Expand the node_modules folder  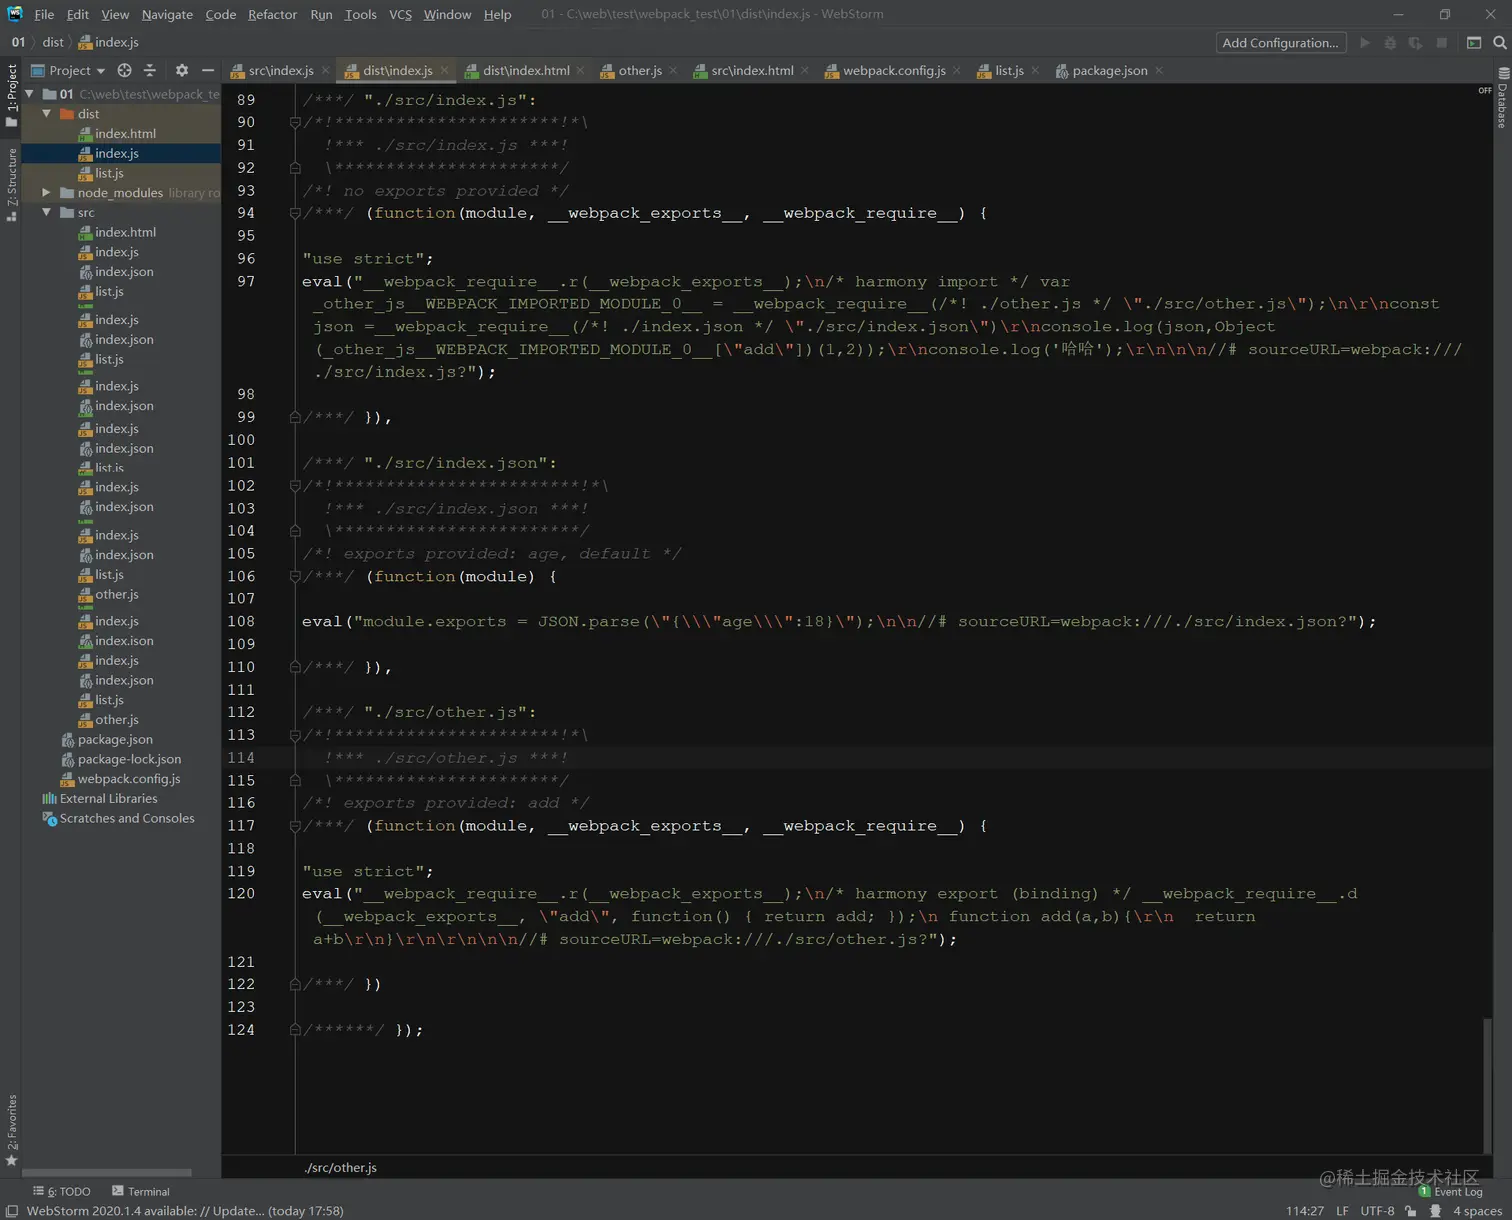[46, 193]
